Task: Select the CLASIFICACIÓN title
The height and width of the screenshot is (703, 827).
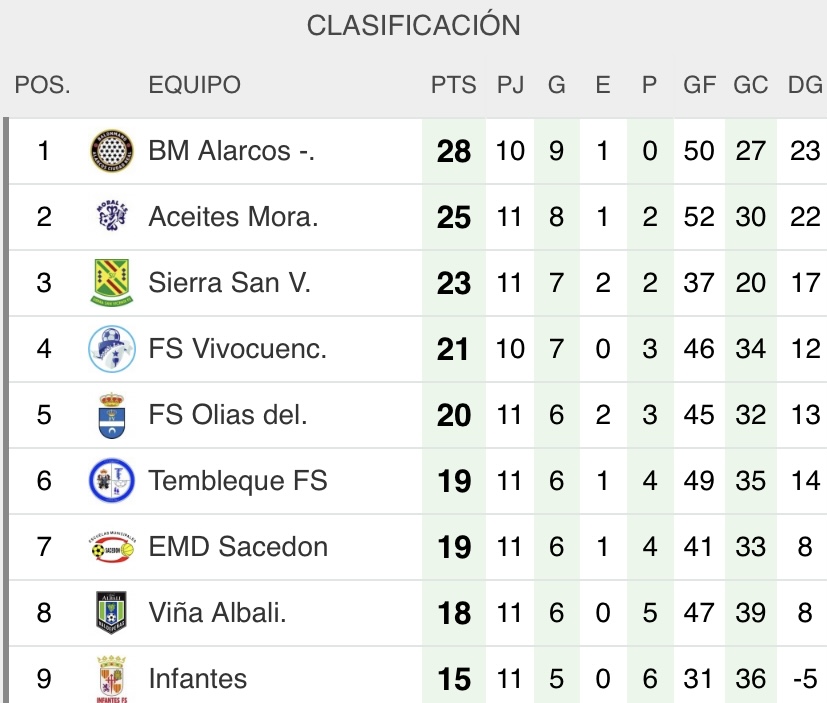Action: point(414,24)
